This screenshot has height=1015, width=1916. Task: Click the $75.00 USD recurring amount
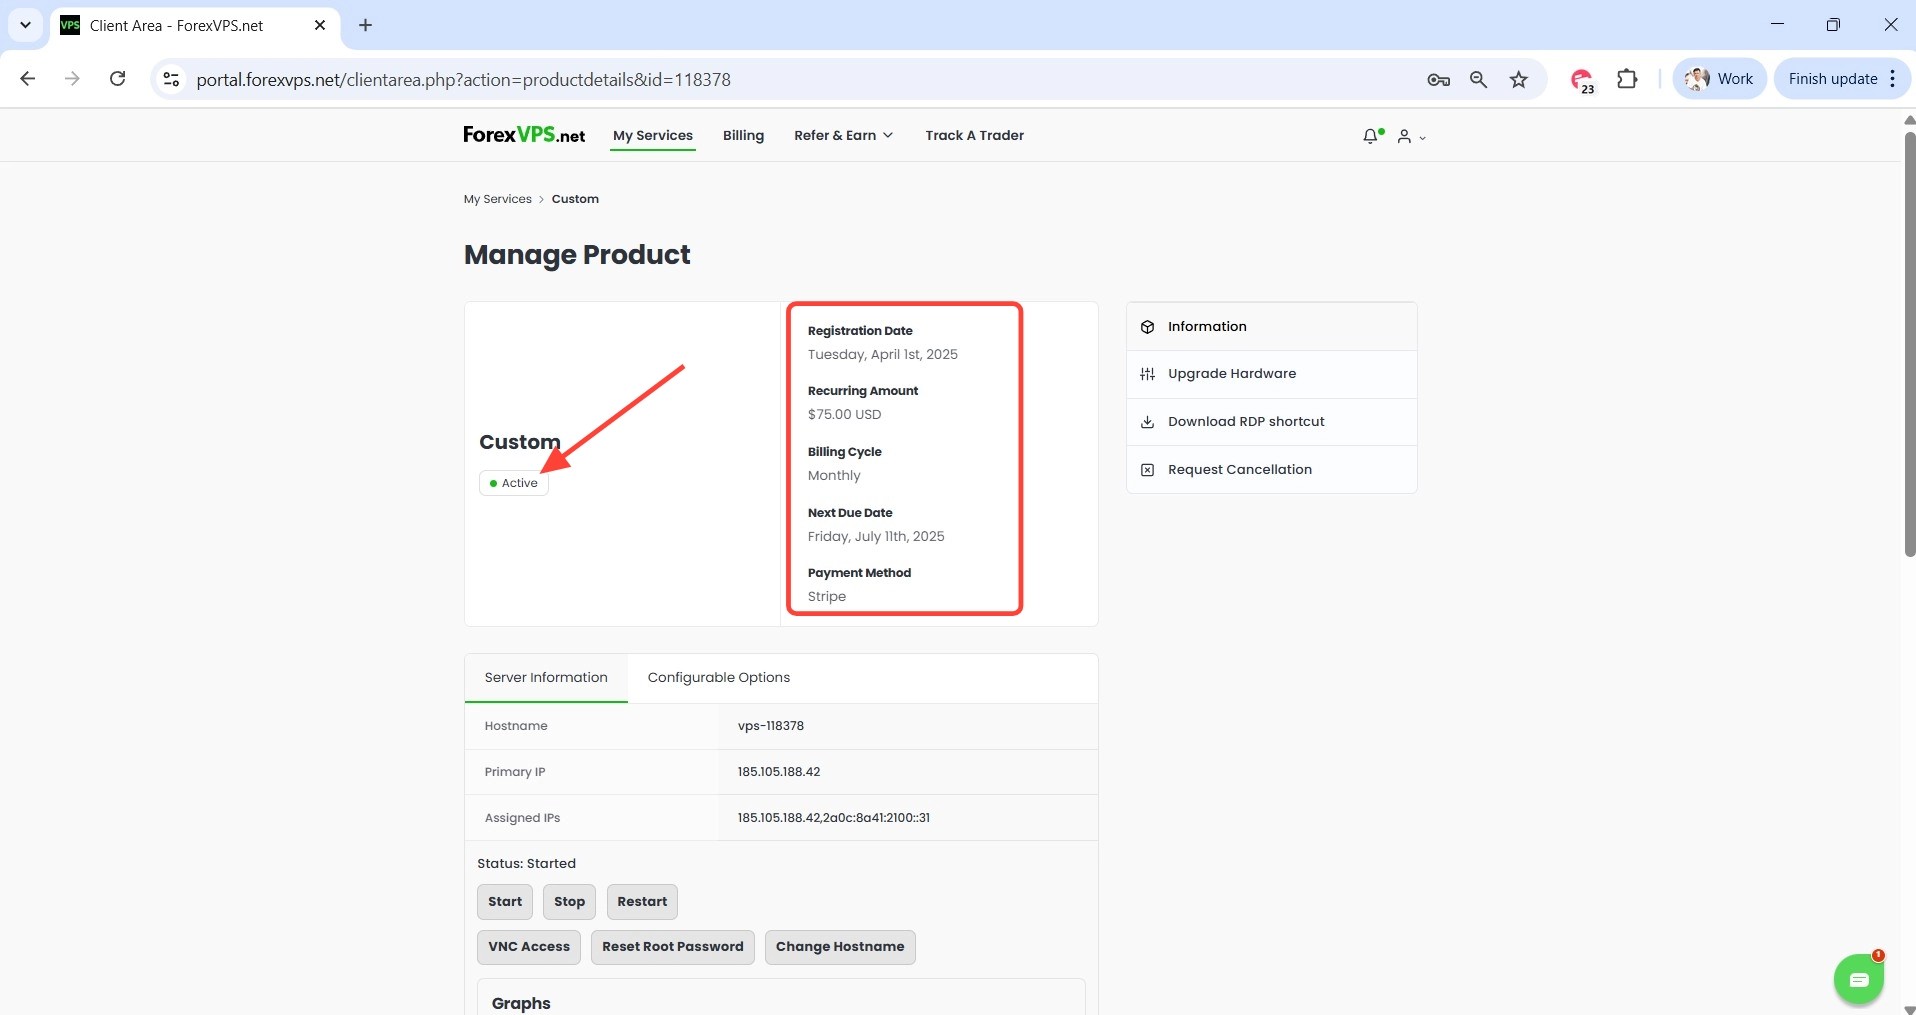pyautogui.click(x=844, y=415)
